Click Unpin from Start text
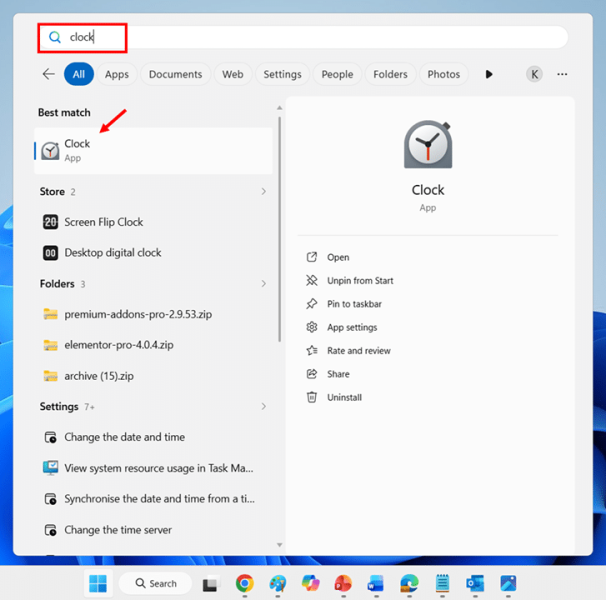The width and height of the screenshot is (606, 600). click(x=360, y=280)
